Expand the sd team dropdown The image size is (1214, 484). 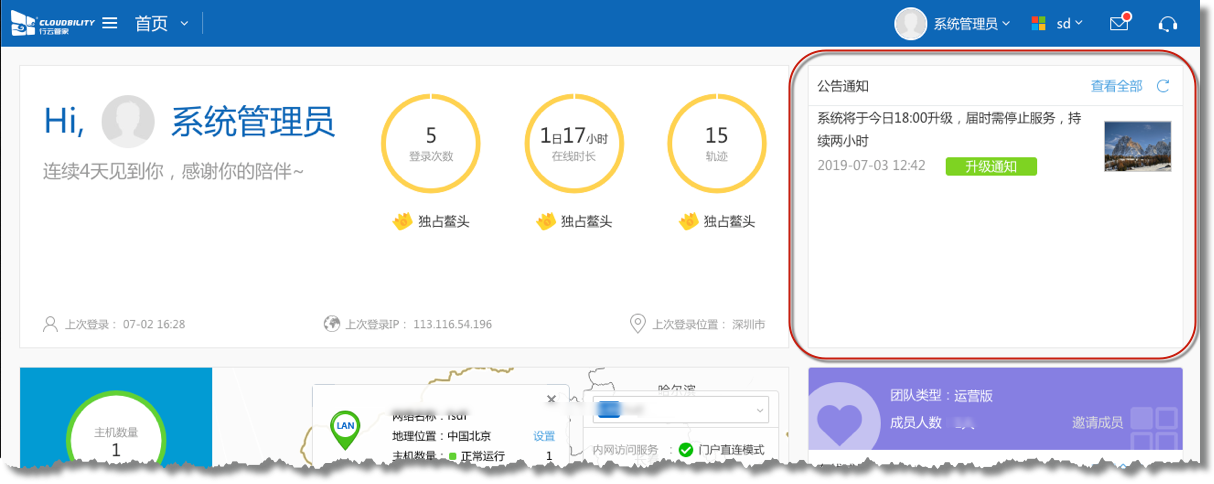click(x=1069, y=23)
